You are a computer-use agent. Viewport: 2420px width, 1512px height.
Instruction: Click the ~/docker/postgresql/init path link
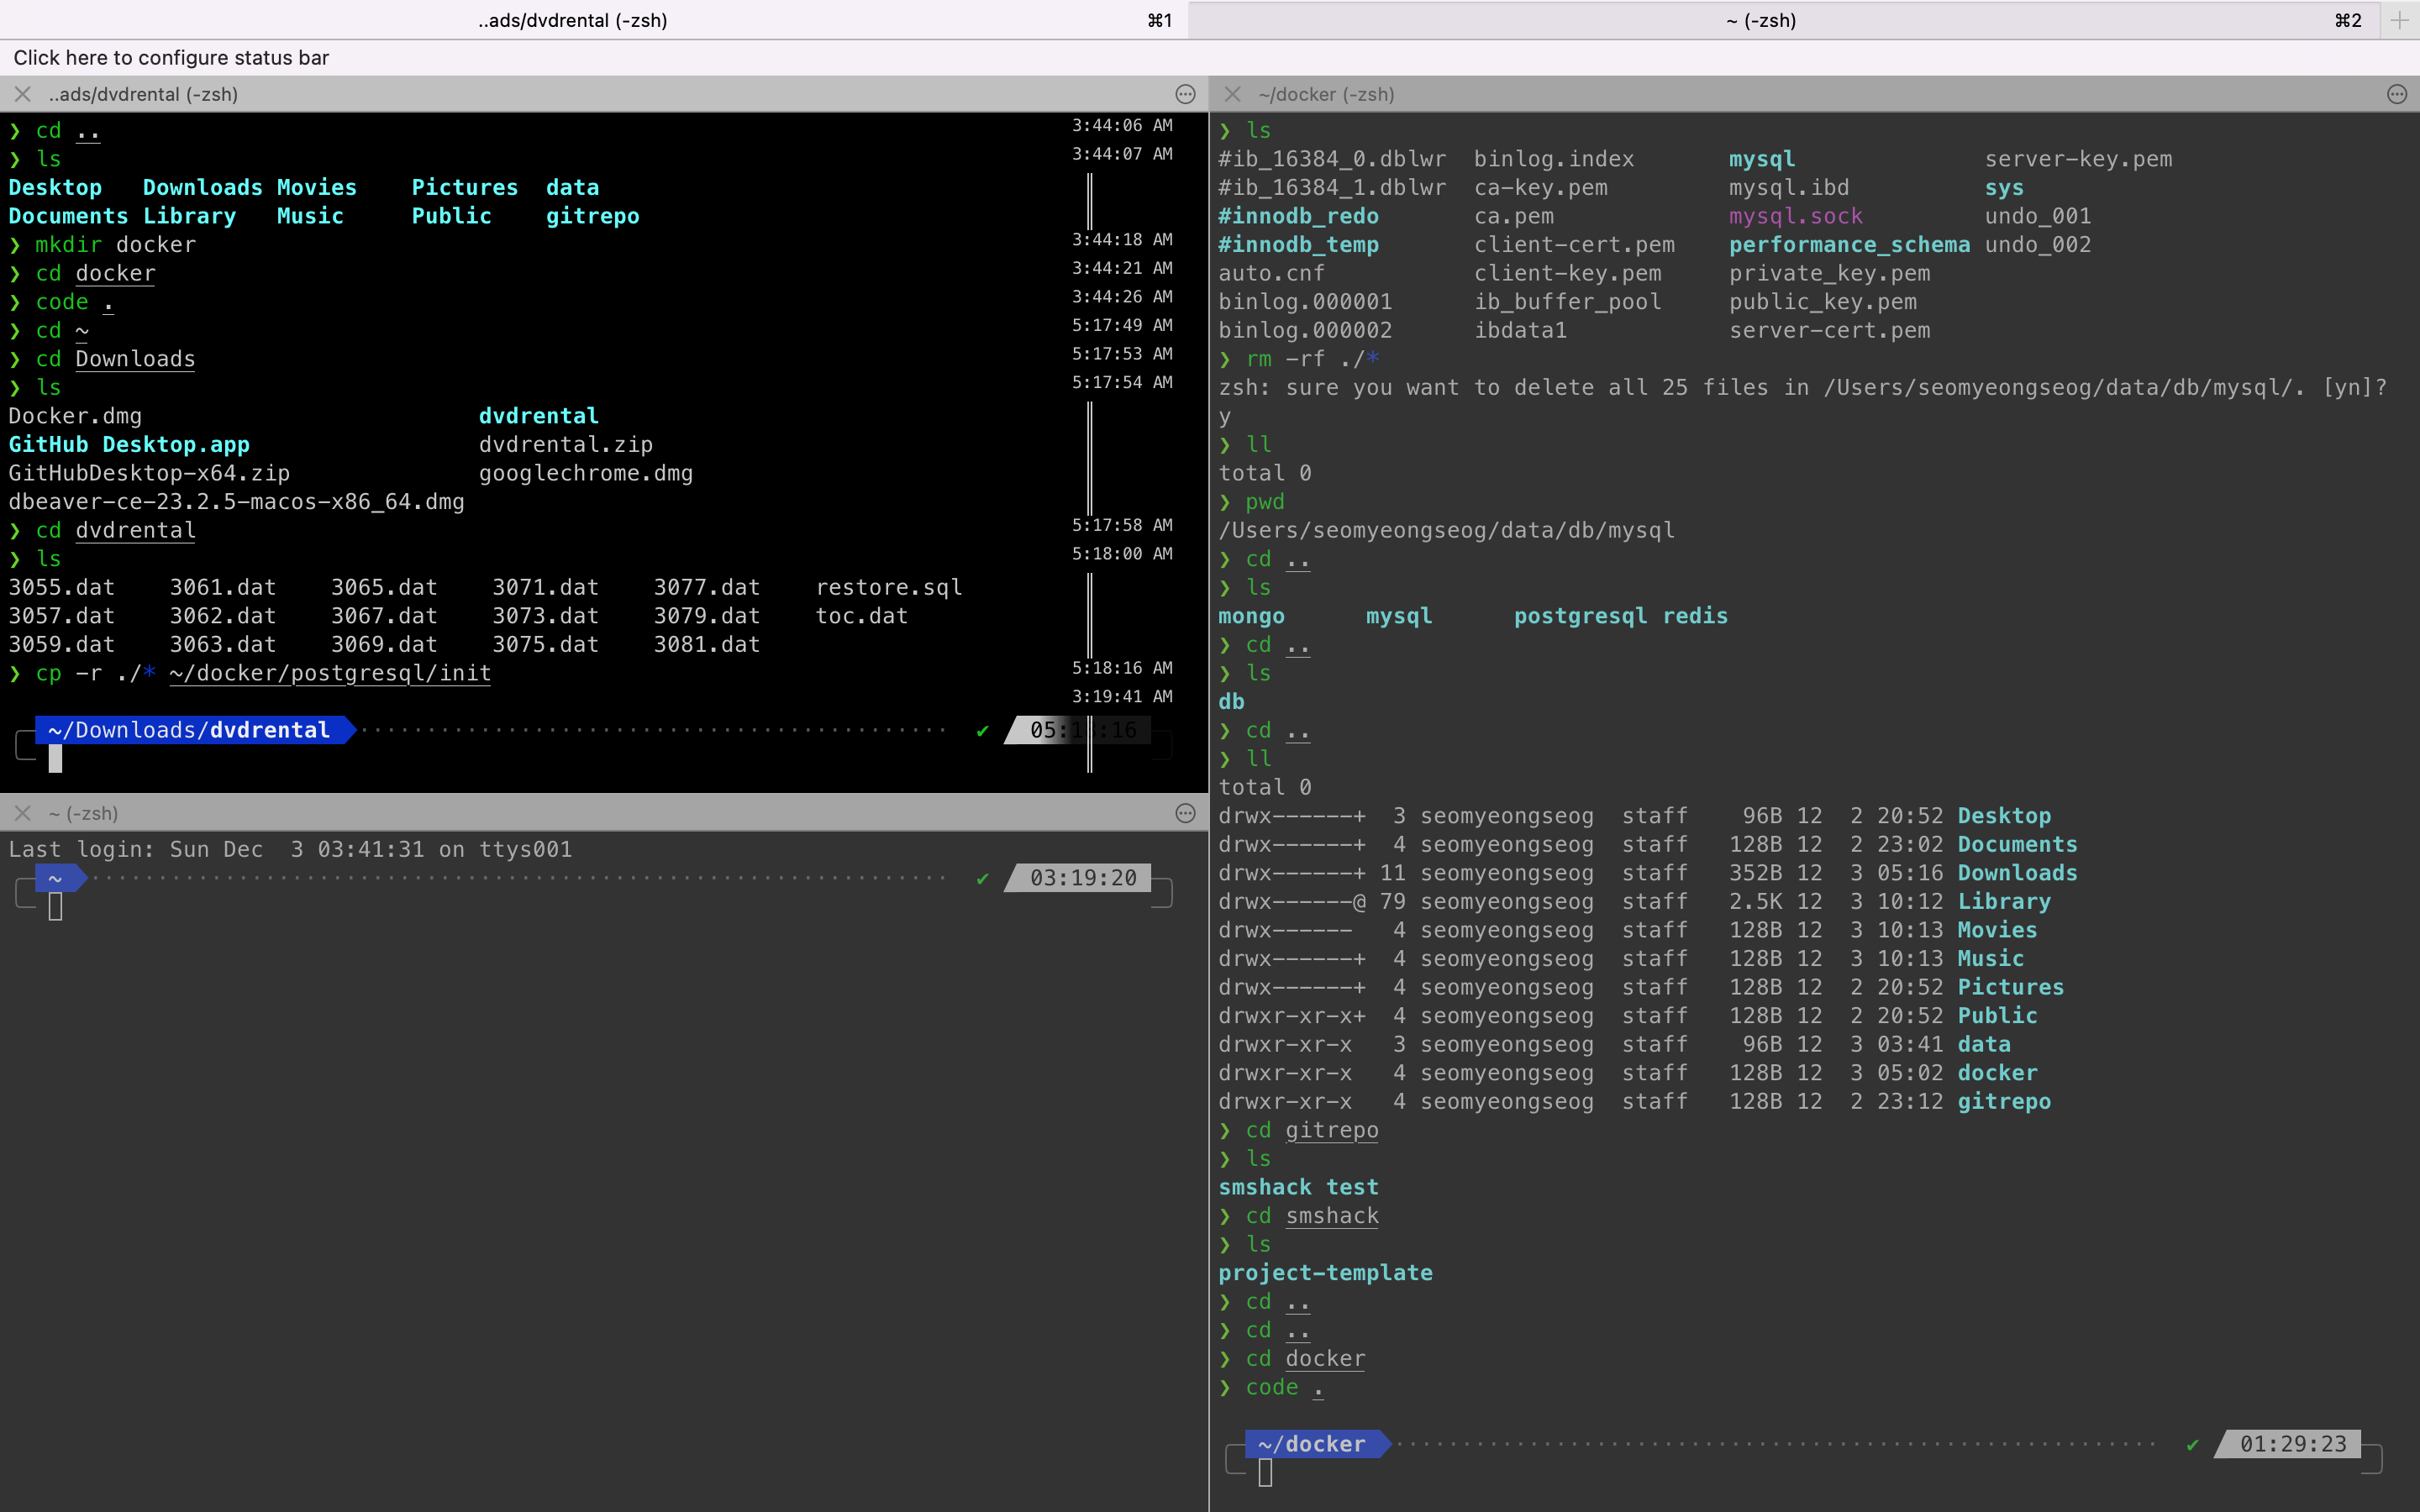coord(330,673)
